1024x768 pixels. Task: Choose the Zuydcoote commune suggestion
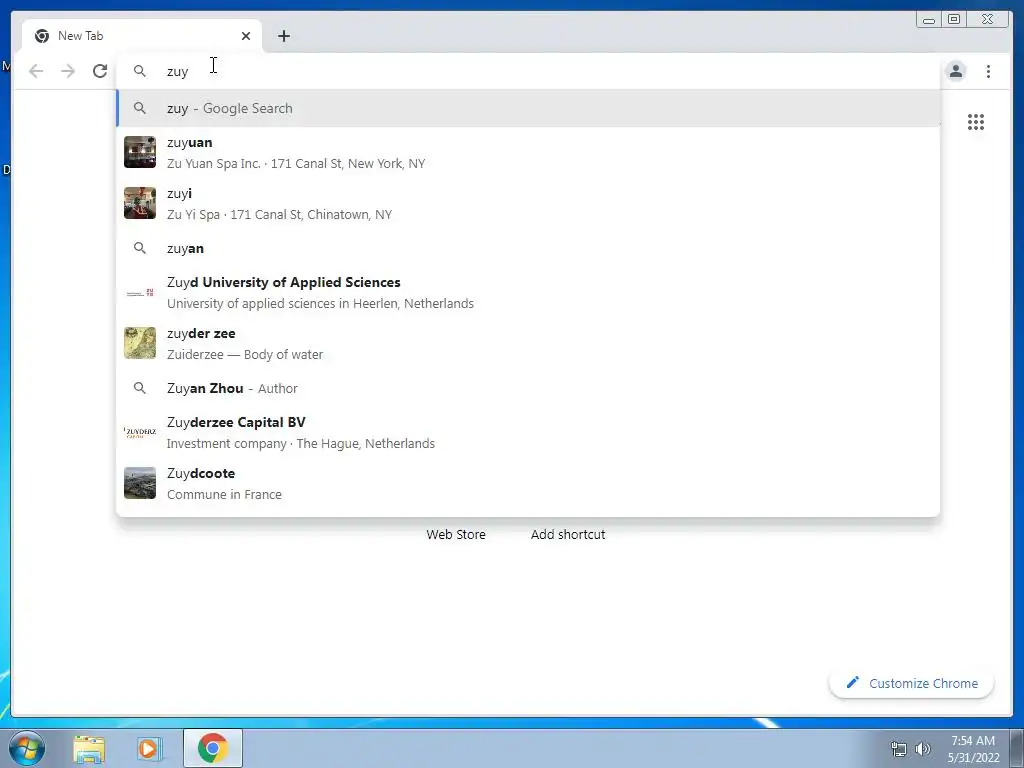pos(528,483)
